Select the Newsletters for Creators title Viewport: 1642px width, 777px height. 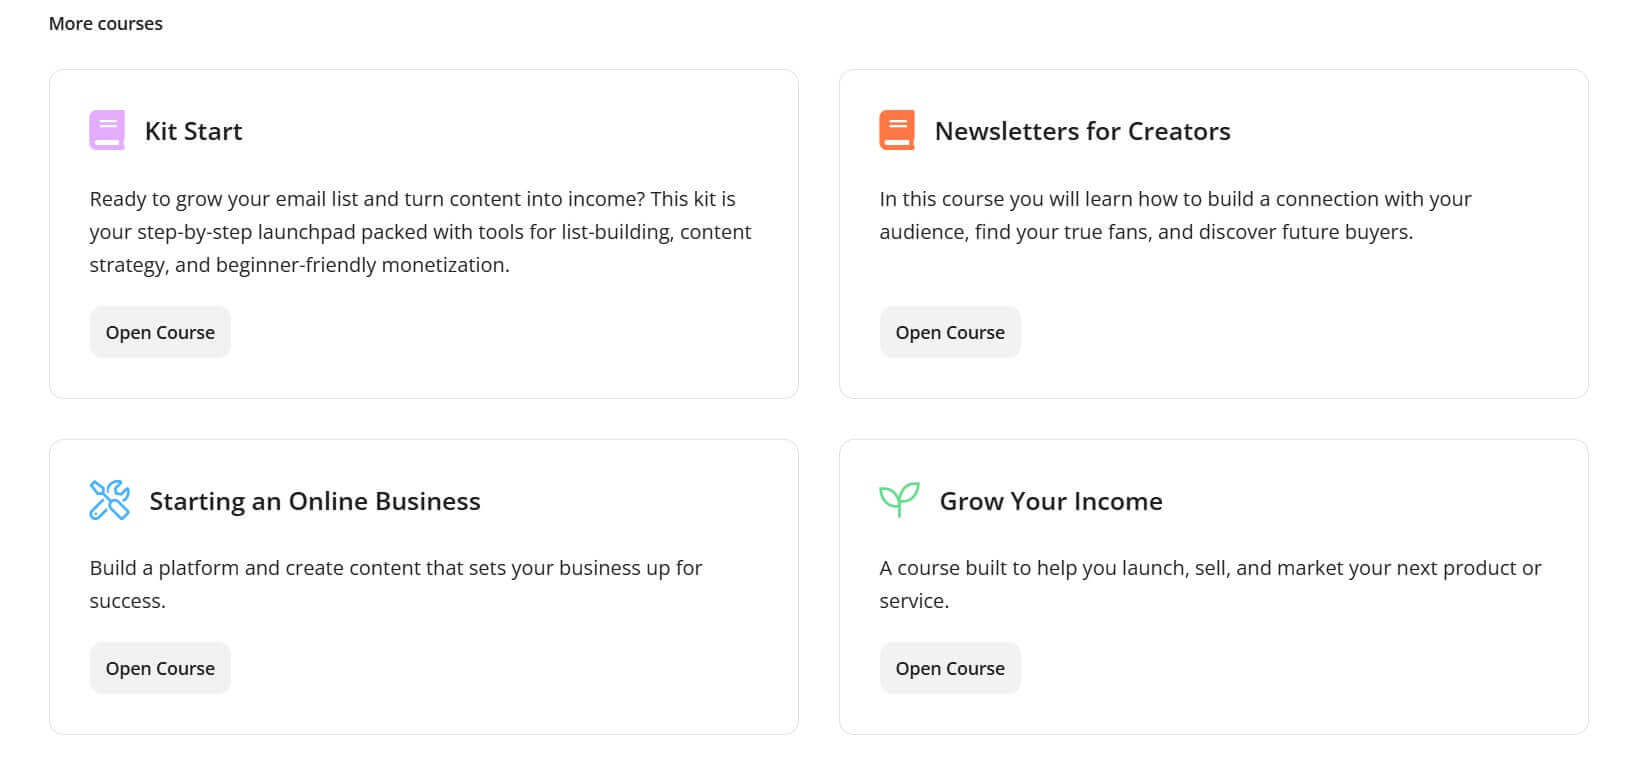(1083, 131)
